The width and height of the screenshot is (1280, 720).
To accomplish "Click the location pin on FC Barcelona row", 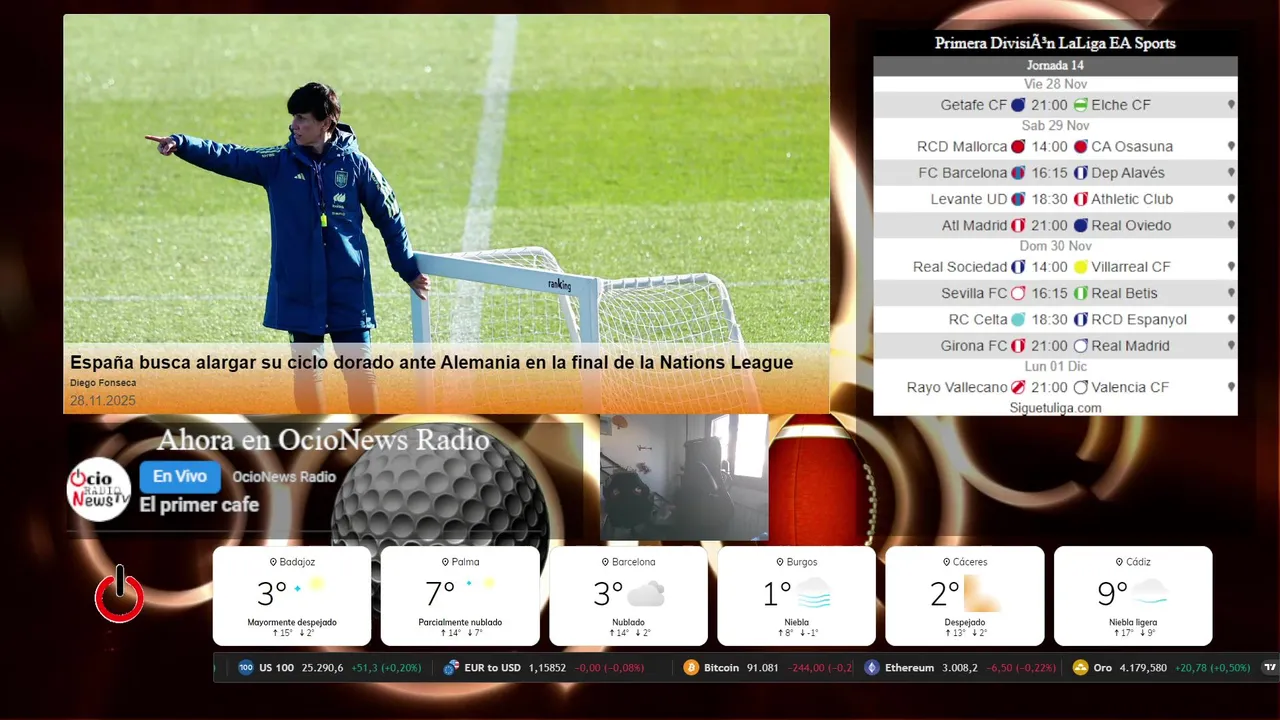I will [1231, 173].
